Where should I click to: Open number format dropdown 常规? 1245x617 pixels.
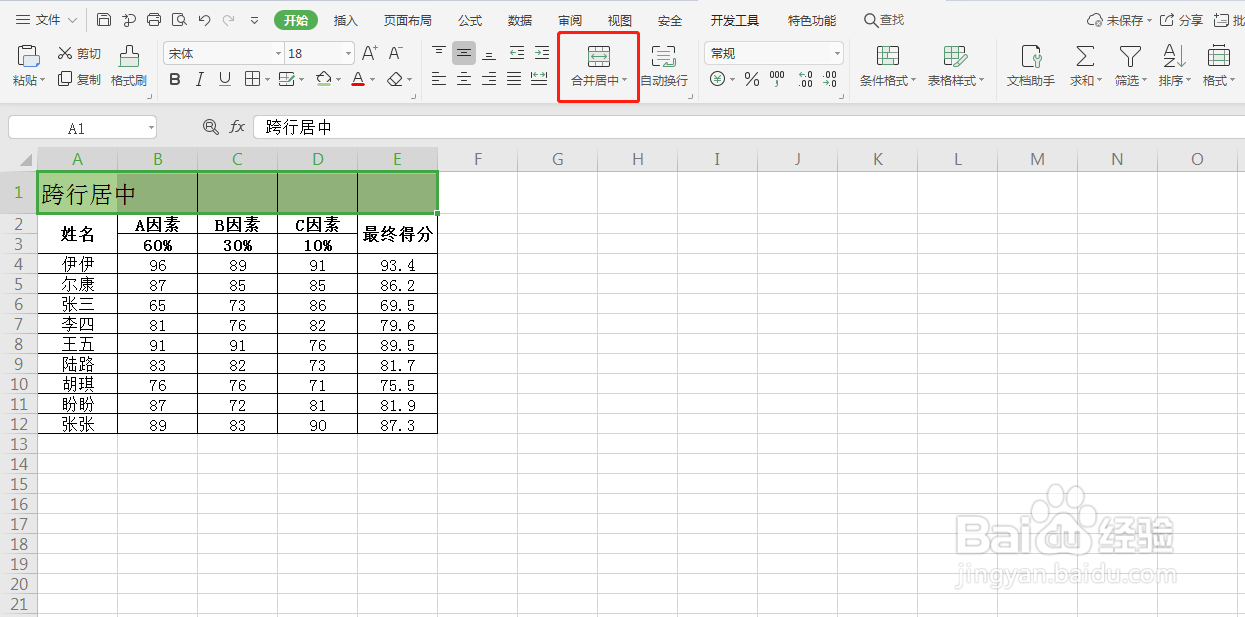[x=837, y=54]
